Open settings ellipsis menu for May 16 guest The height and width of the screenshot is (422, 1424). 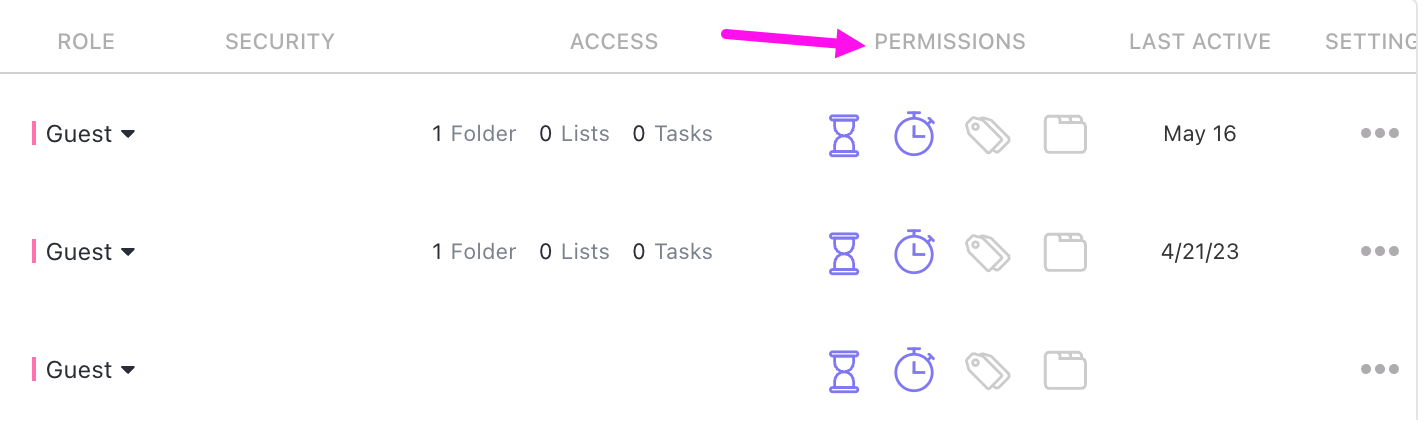1379,134
